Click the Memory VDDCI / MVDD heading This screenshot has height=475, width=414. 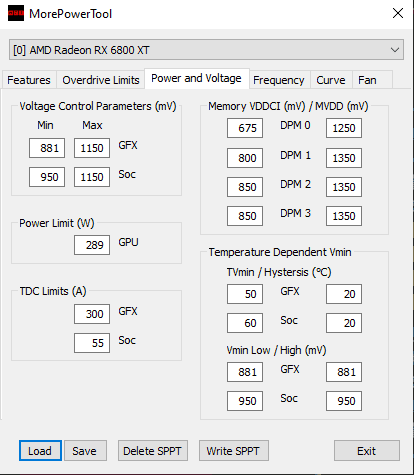288,106
